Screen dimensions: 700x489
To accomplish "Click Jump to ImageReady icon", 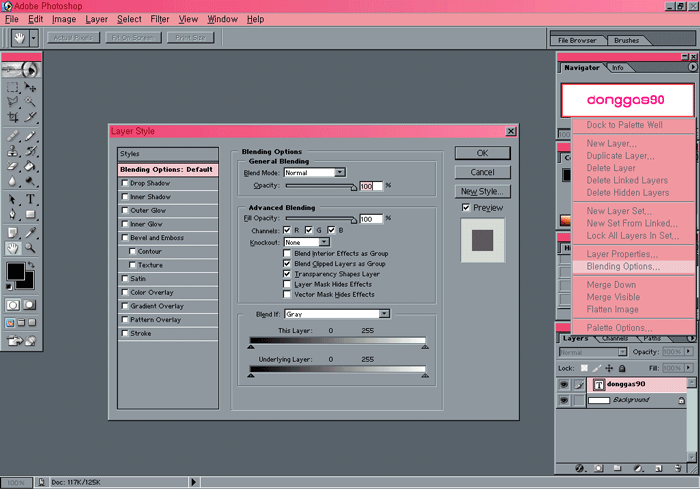I will (x=21, y=341).
